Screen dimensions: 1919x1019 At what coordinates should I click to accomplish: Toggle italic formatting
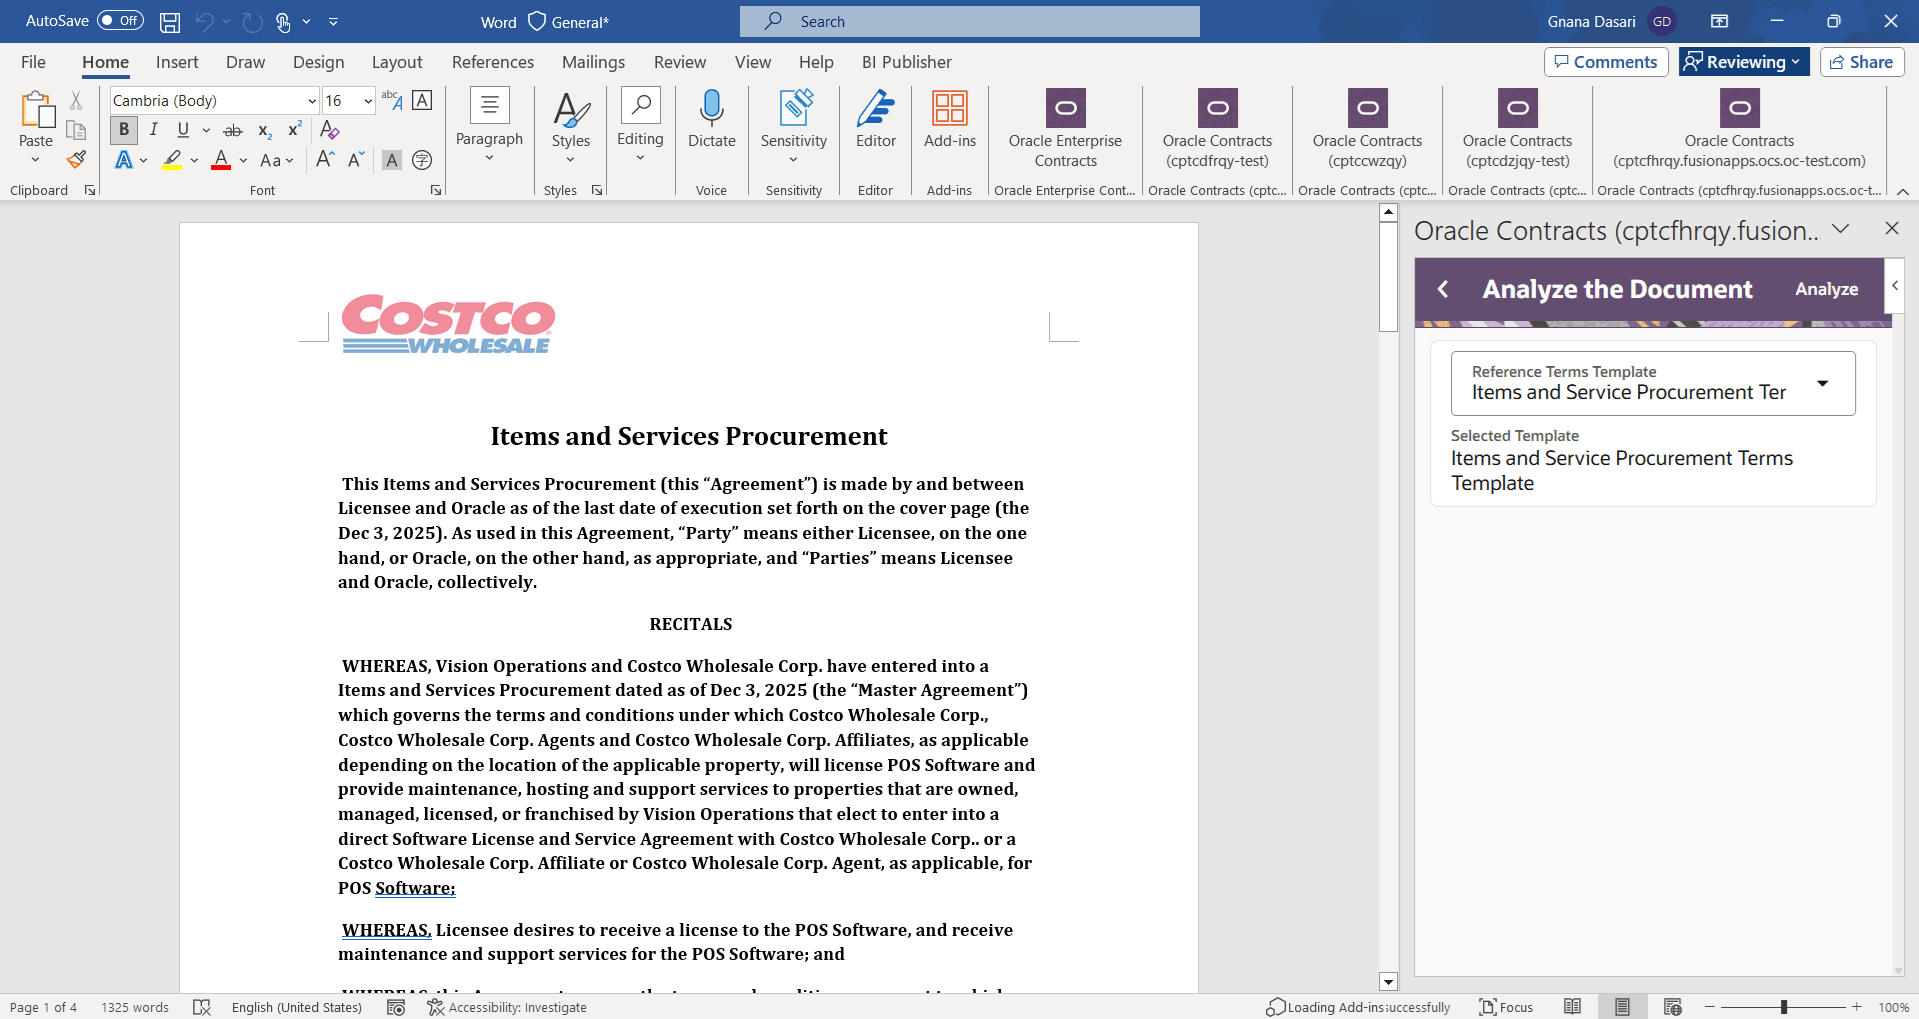153,130
